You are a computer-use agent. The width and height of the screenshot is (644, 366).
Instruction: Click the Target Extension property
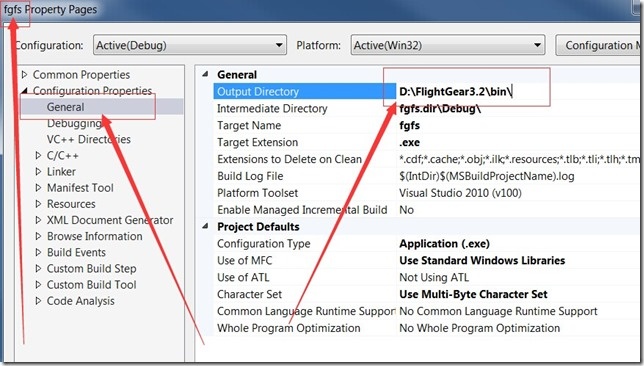[258, 142]
